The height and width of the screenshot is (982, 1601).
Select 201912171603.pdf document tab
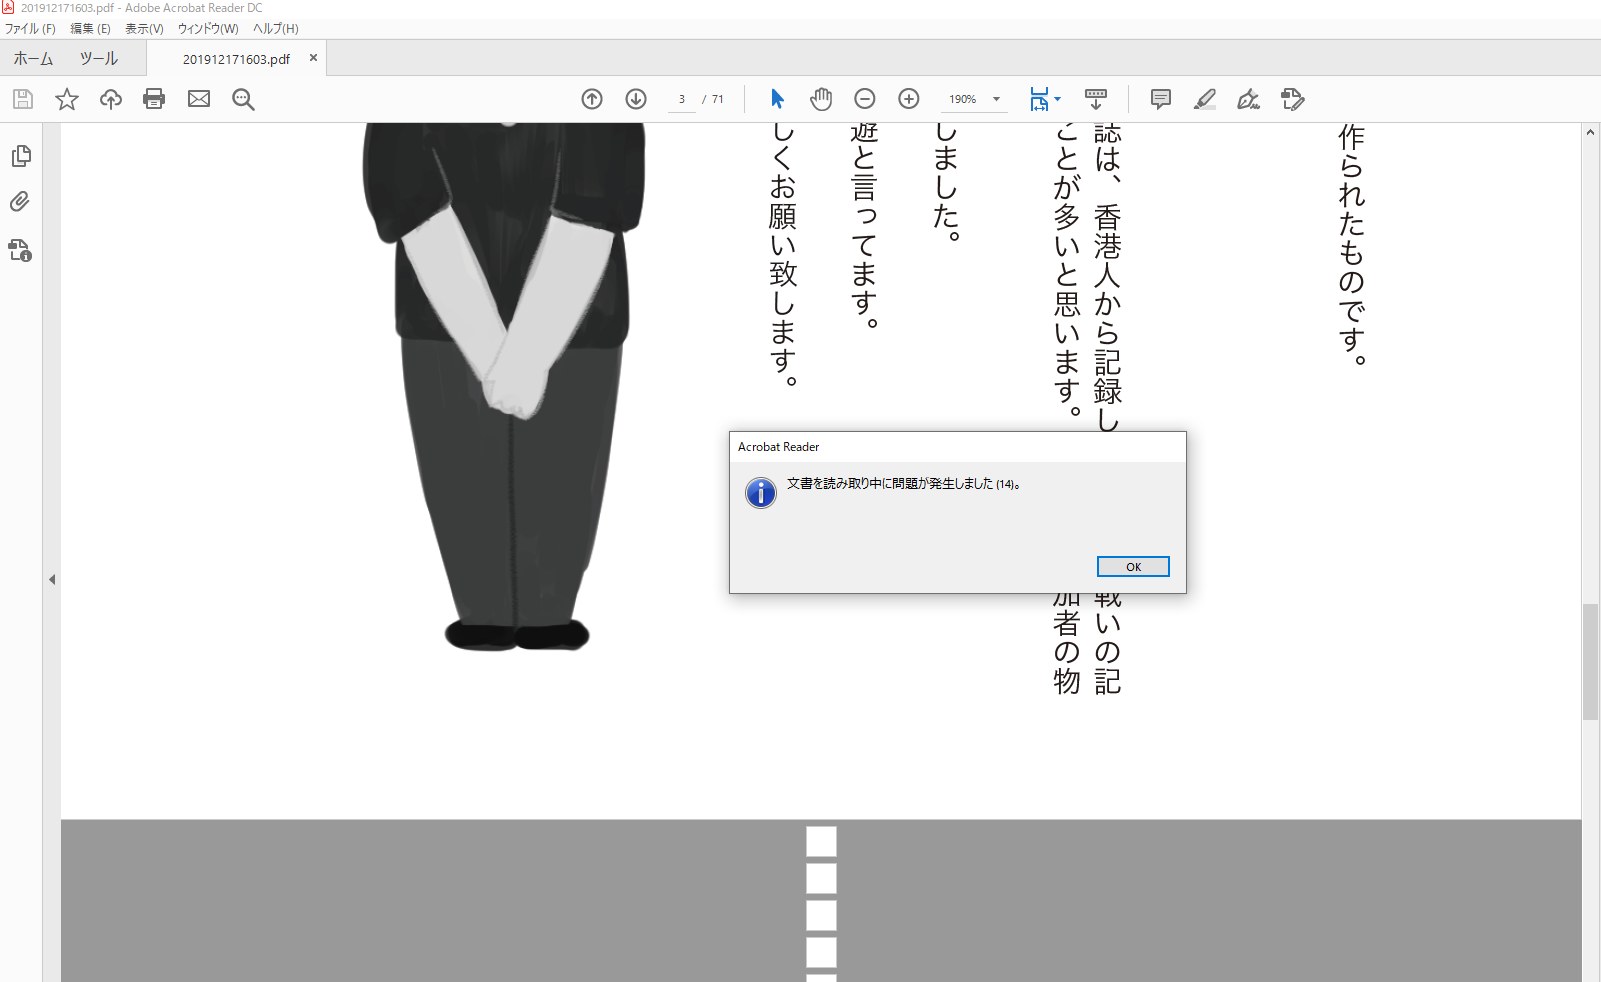(x=236, y=59)
